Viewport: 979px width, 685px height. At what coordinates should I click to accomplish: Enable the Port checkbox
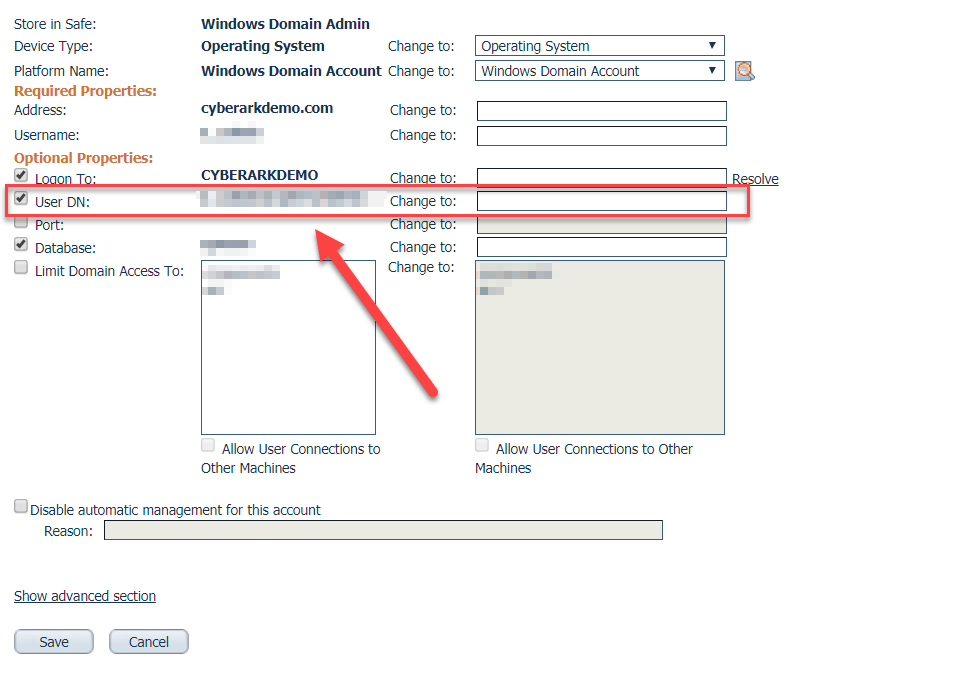point(21,222)
